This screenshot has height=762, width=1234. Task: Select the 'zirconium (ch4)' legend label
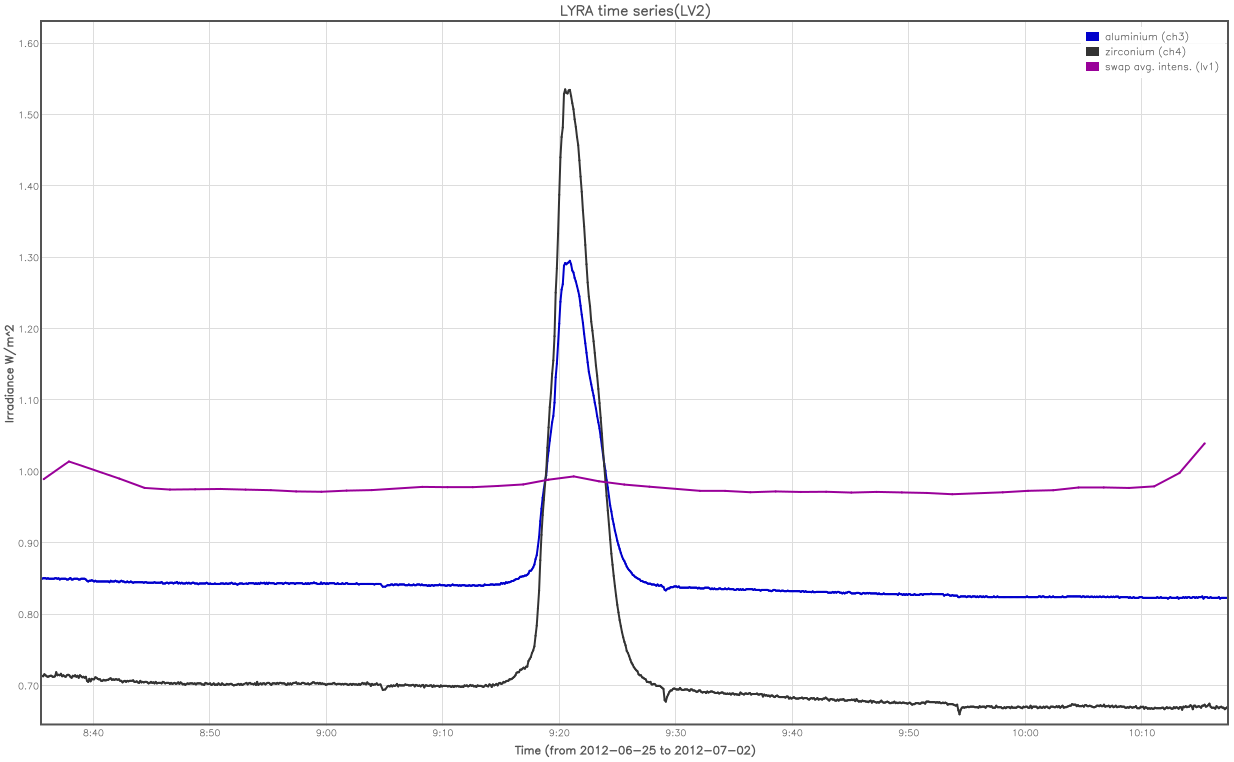1145,51
